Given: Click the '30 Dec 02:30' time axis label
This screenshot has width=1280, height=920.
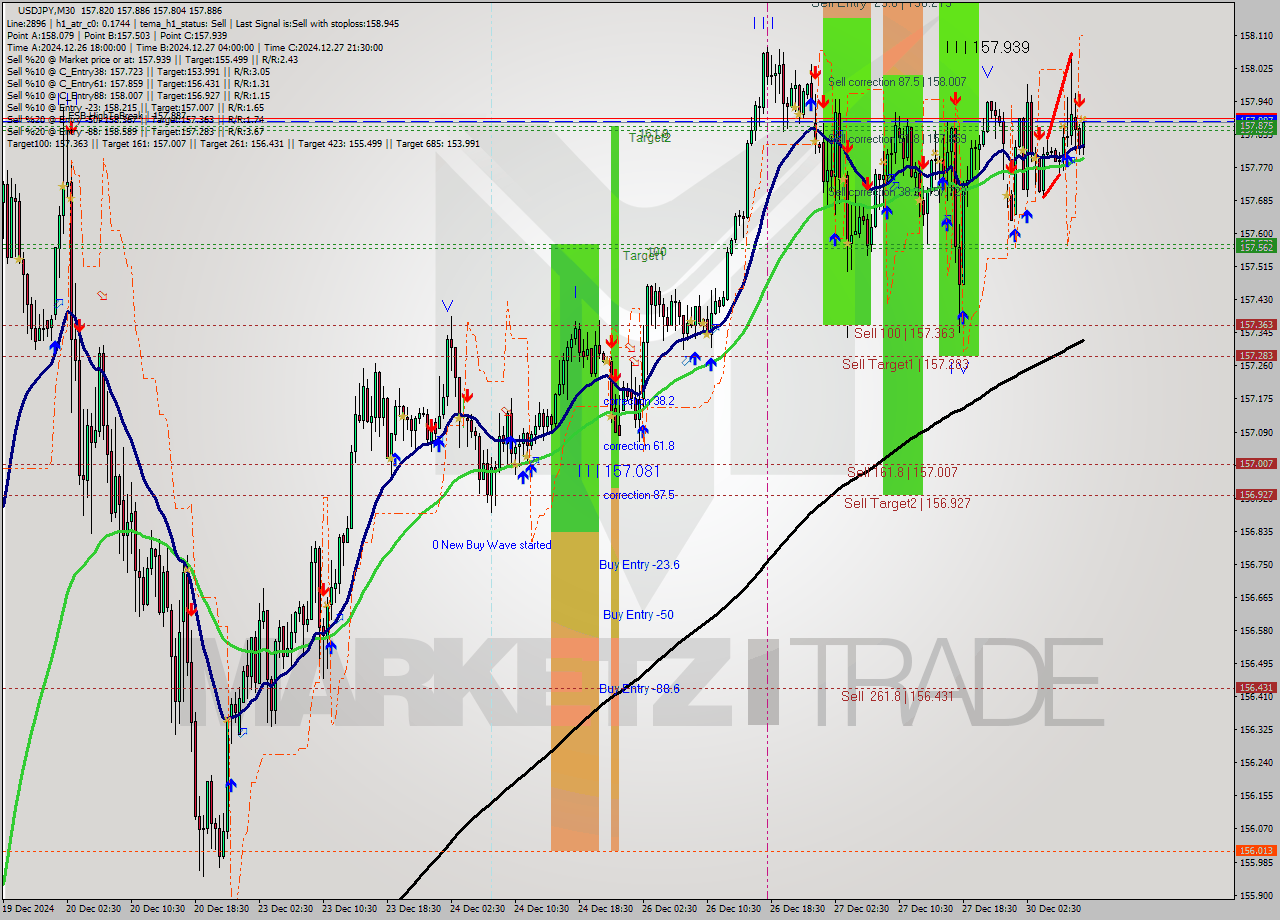Looking at the screenshot, I should [1053, 909].
